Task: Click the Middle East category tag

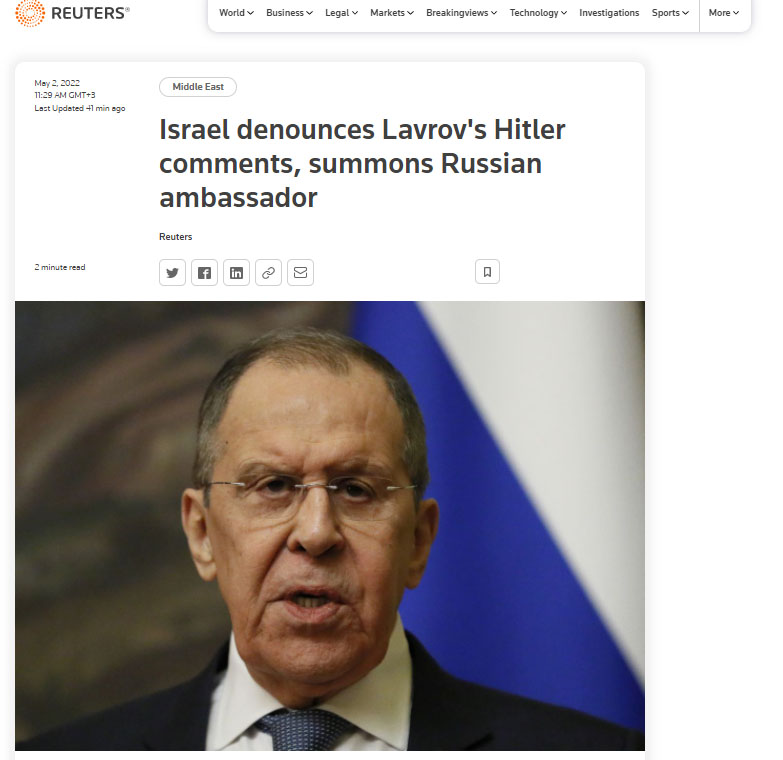Action: [x=198, y=87]
